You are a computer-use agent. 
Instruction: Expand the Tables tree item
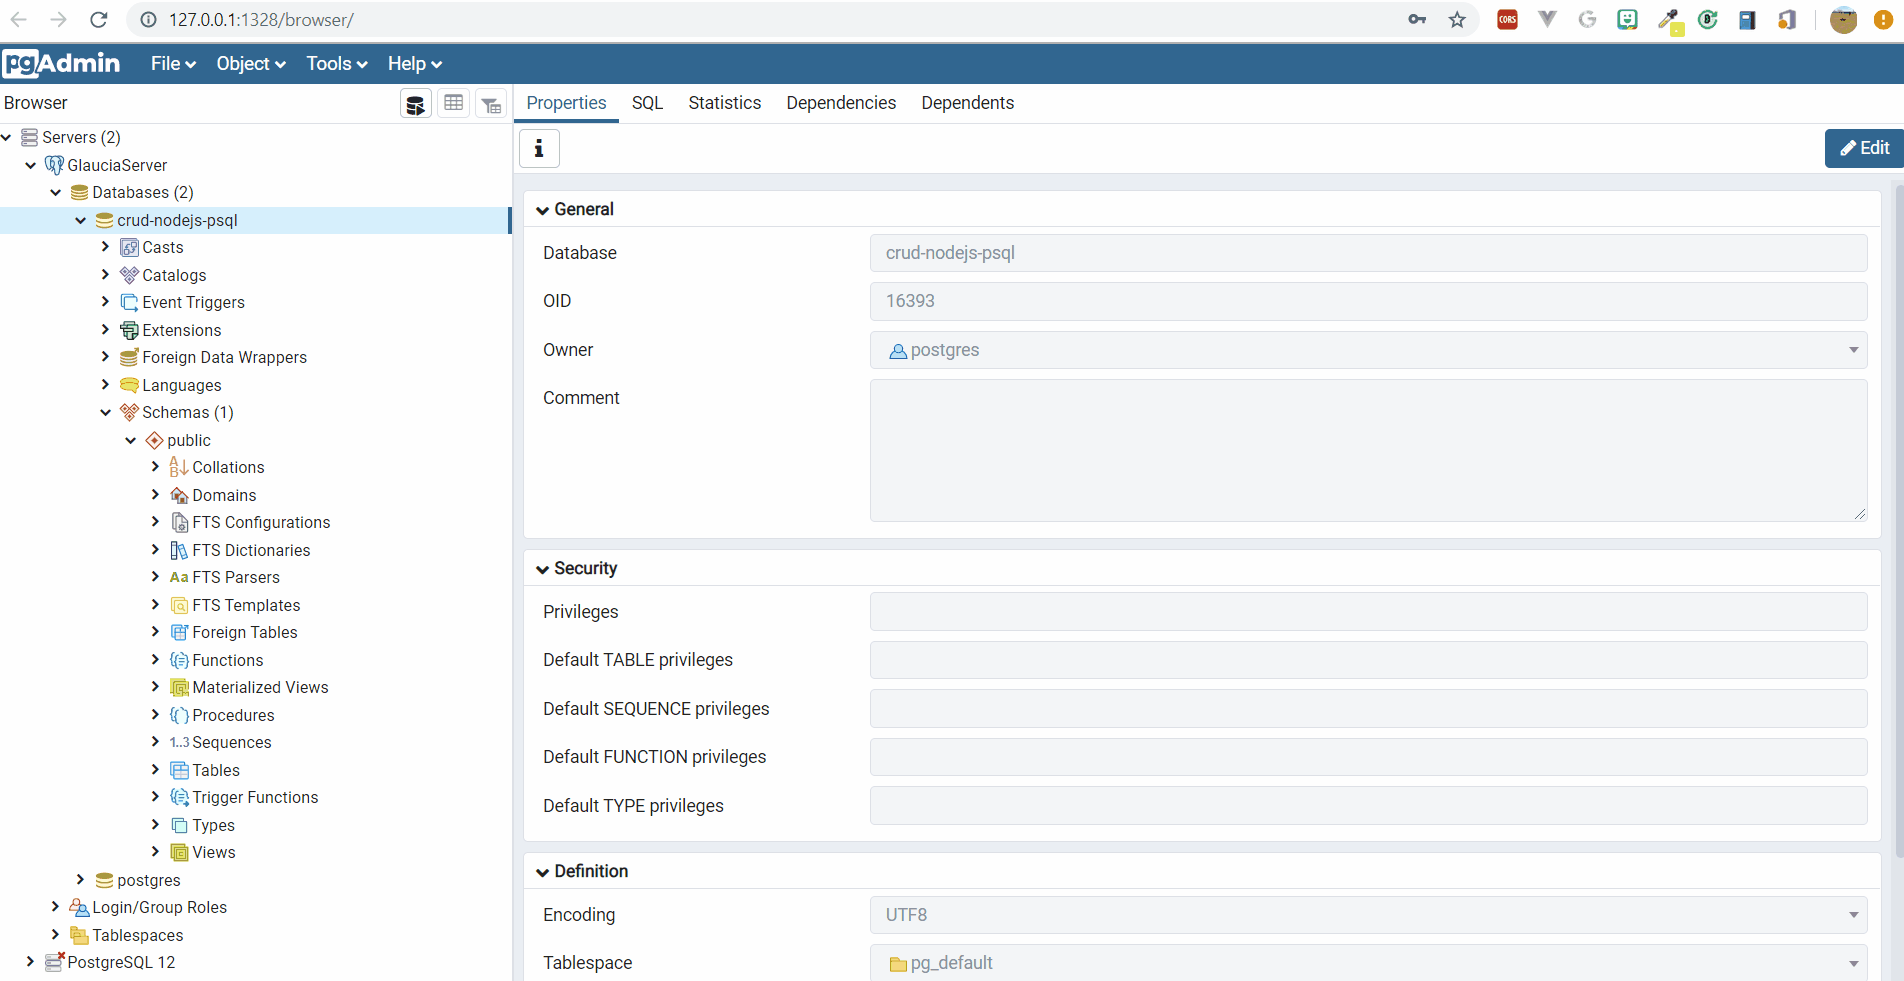(x=155, y=770)
